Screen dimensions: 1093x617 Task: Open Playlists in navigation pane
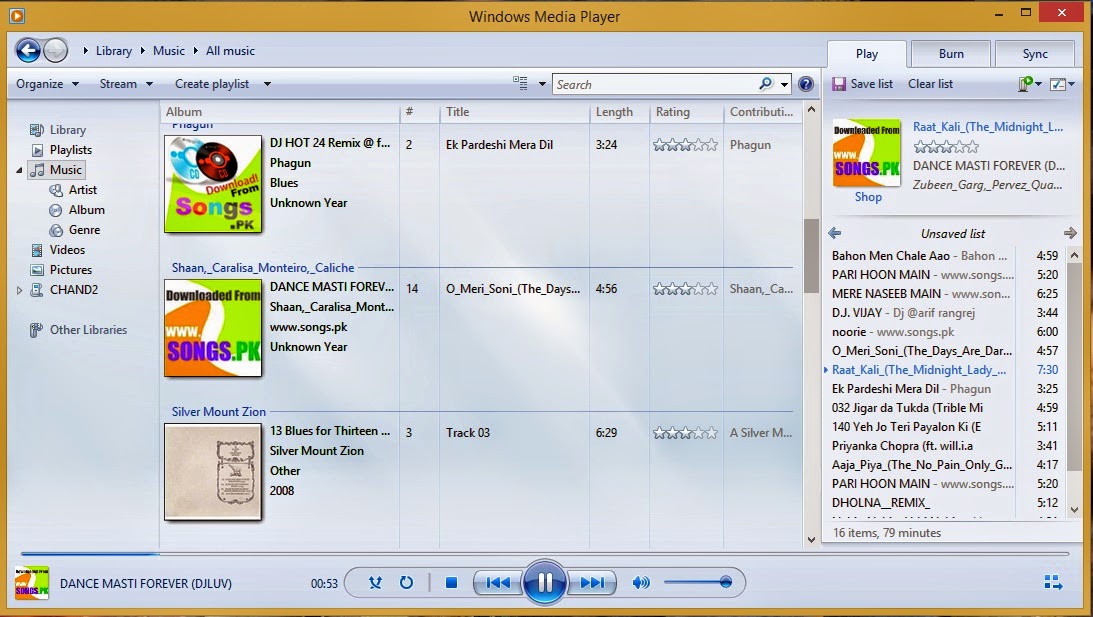coord(70,149)
